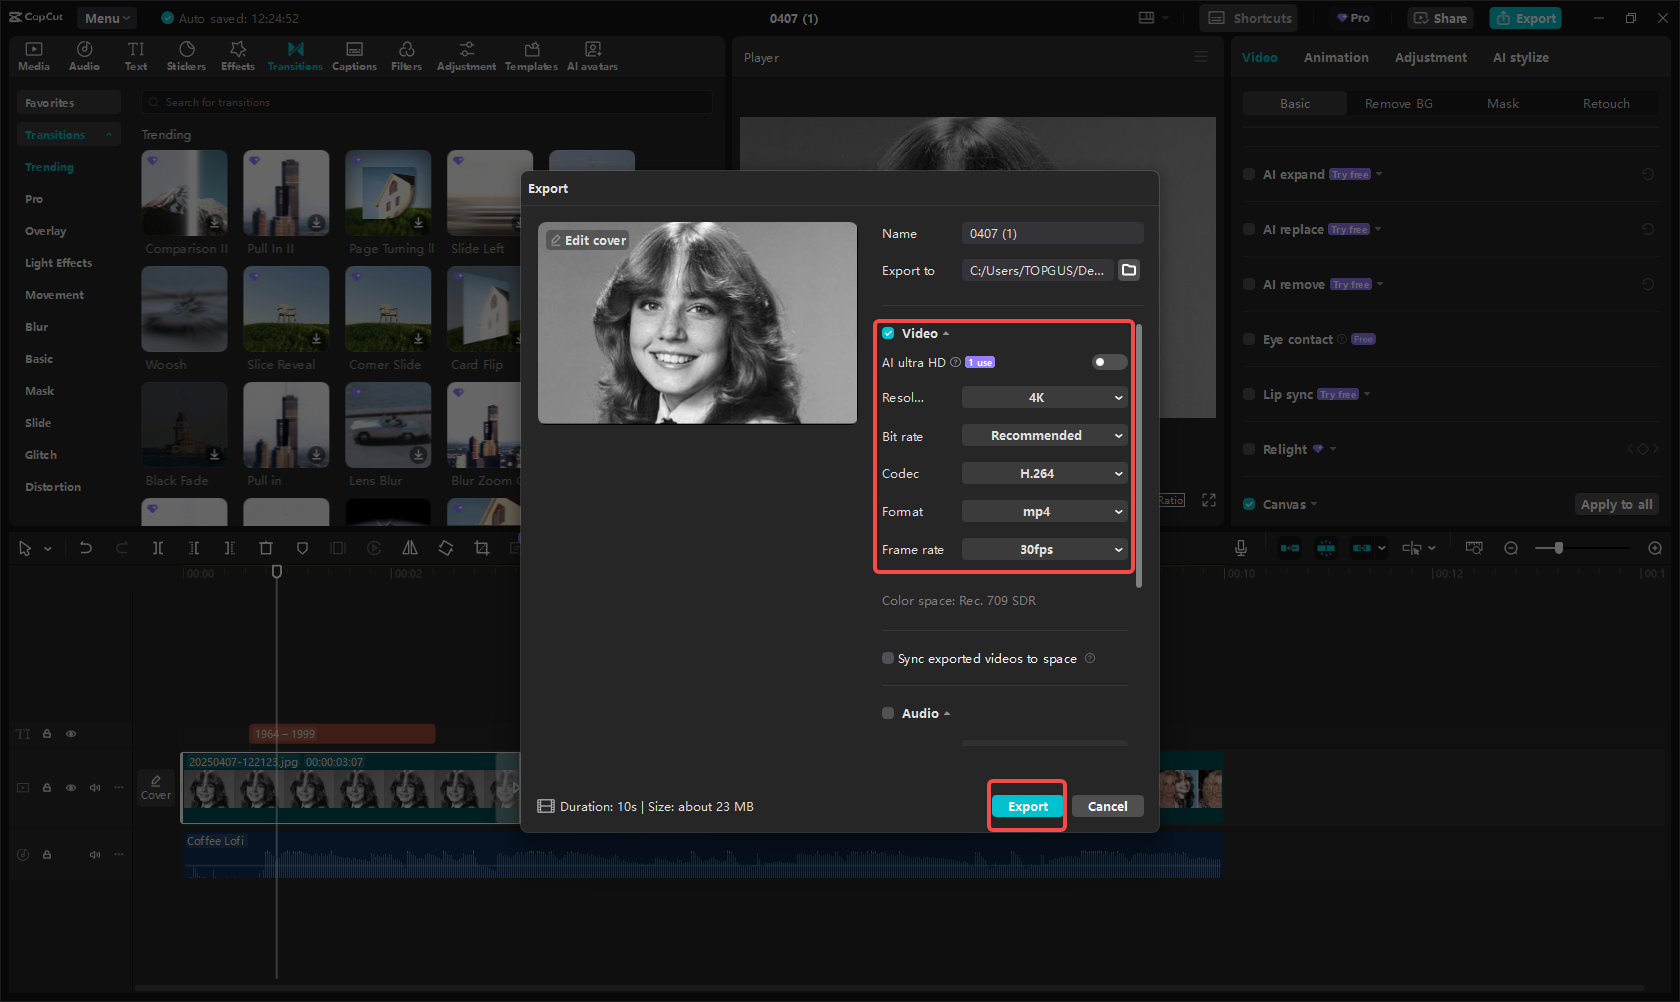The height and width of the screenshot is (1002, 1680).
Task: Open the Captions panel
Action: [x=354, y=55]
